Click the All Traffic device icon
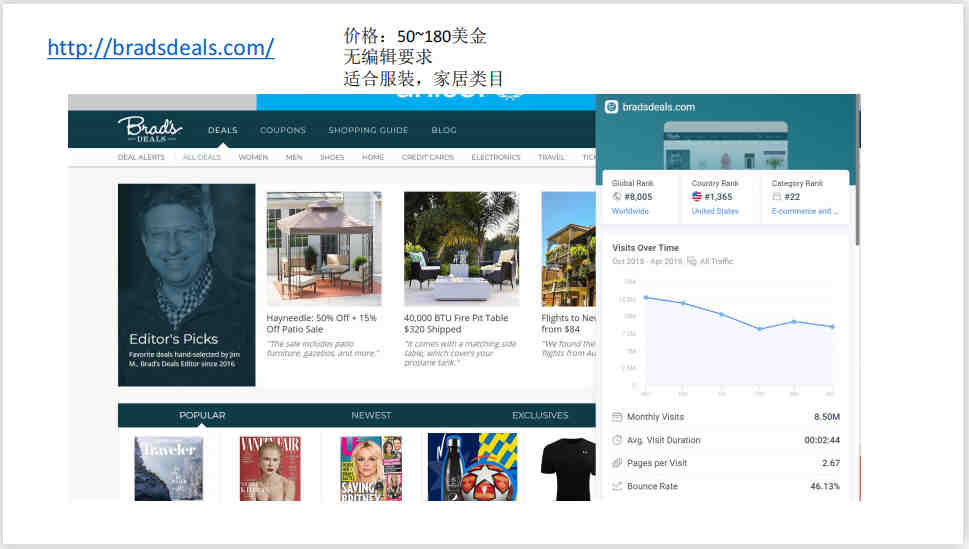This screenshot has height=549, width=969. pyautogui.click(x=692, y=262)
